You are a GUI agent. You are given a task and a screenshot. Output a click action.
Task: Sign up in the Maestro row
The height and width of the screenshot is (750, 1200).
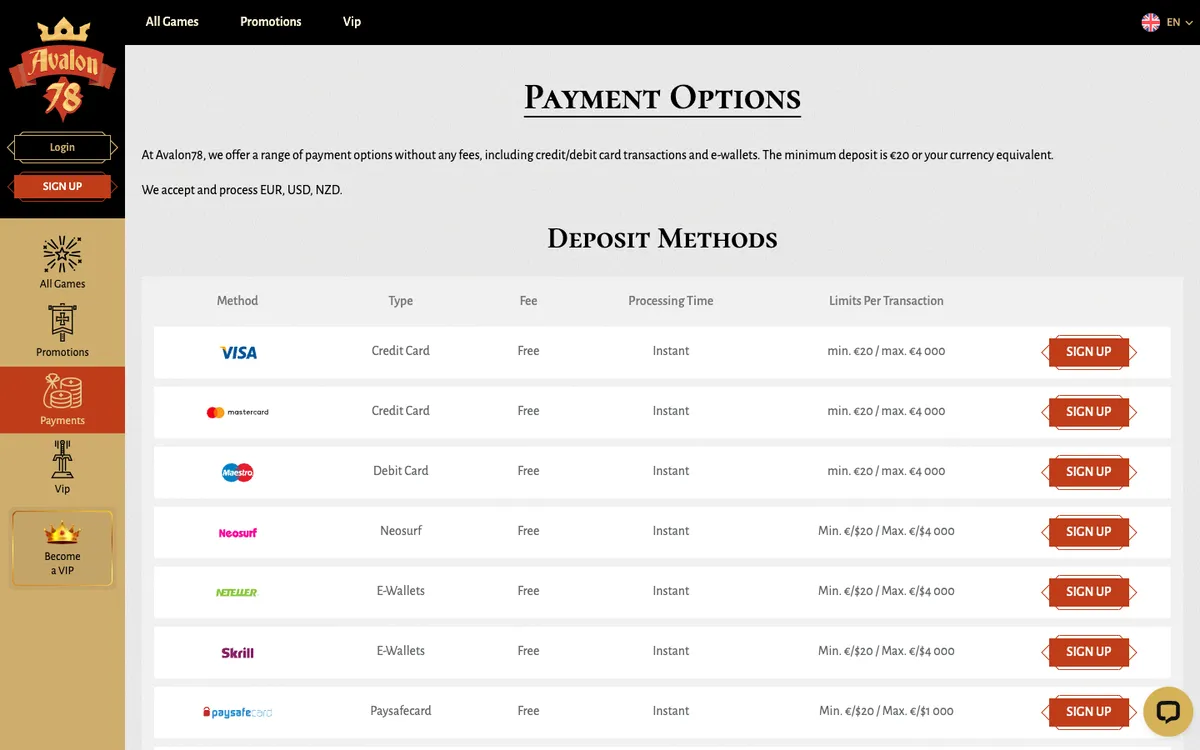point(1089,472)
